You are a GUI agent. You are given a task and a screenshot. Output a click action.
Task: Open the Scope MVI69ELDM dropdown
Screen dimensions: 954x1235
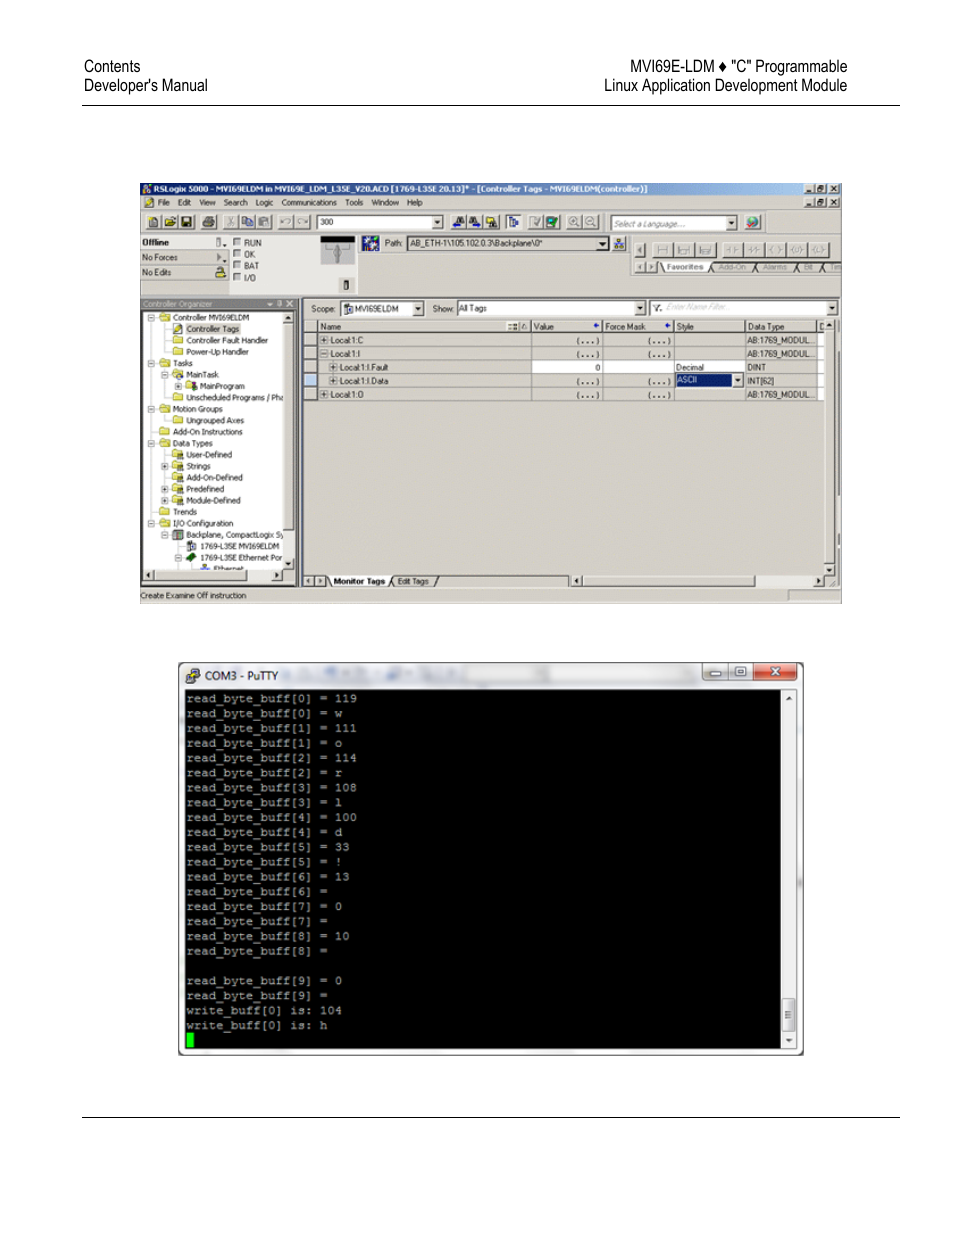pyautogui.click(x=418, y=309)
